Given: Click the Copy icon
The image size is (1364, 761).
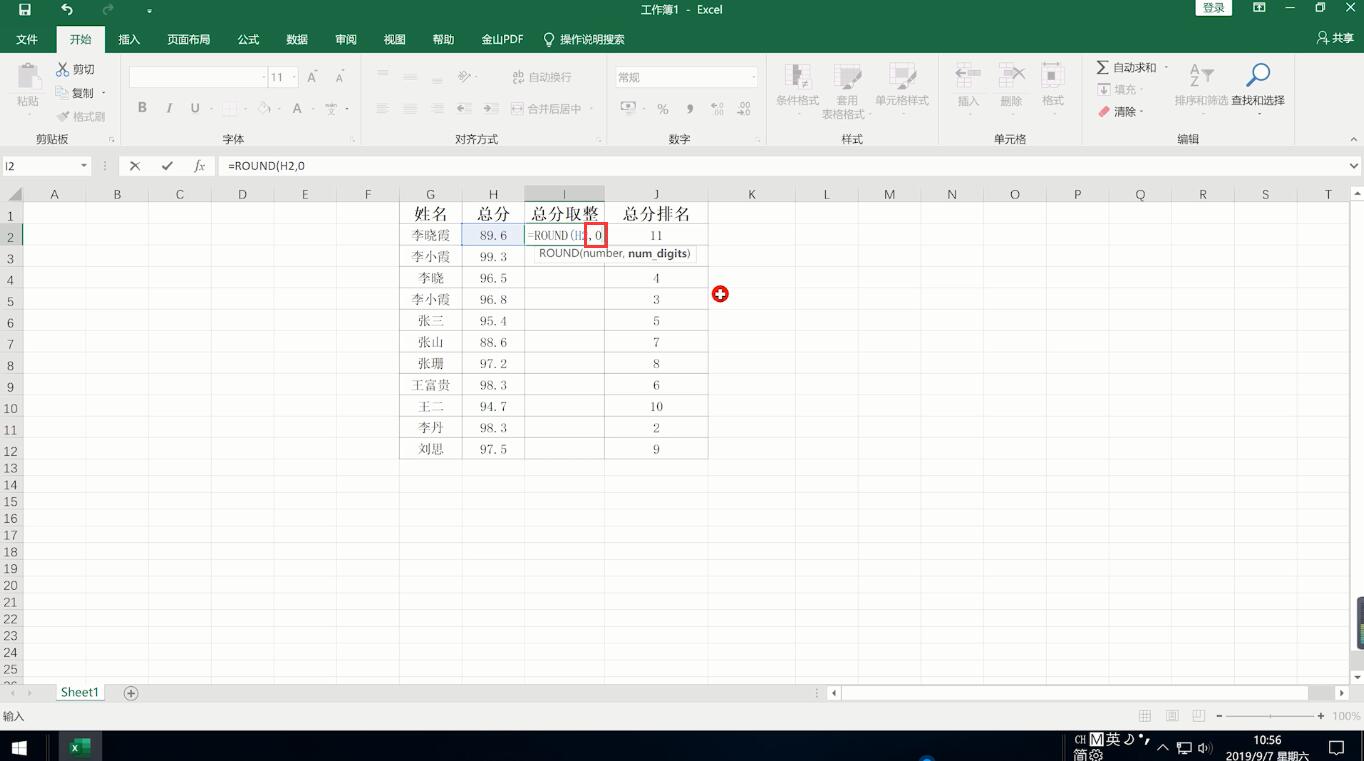Looking at the screenshot, I should [x=62, y=92].
